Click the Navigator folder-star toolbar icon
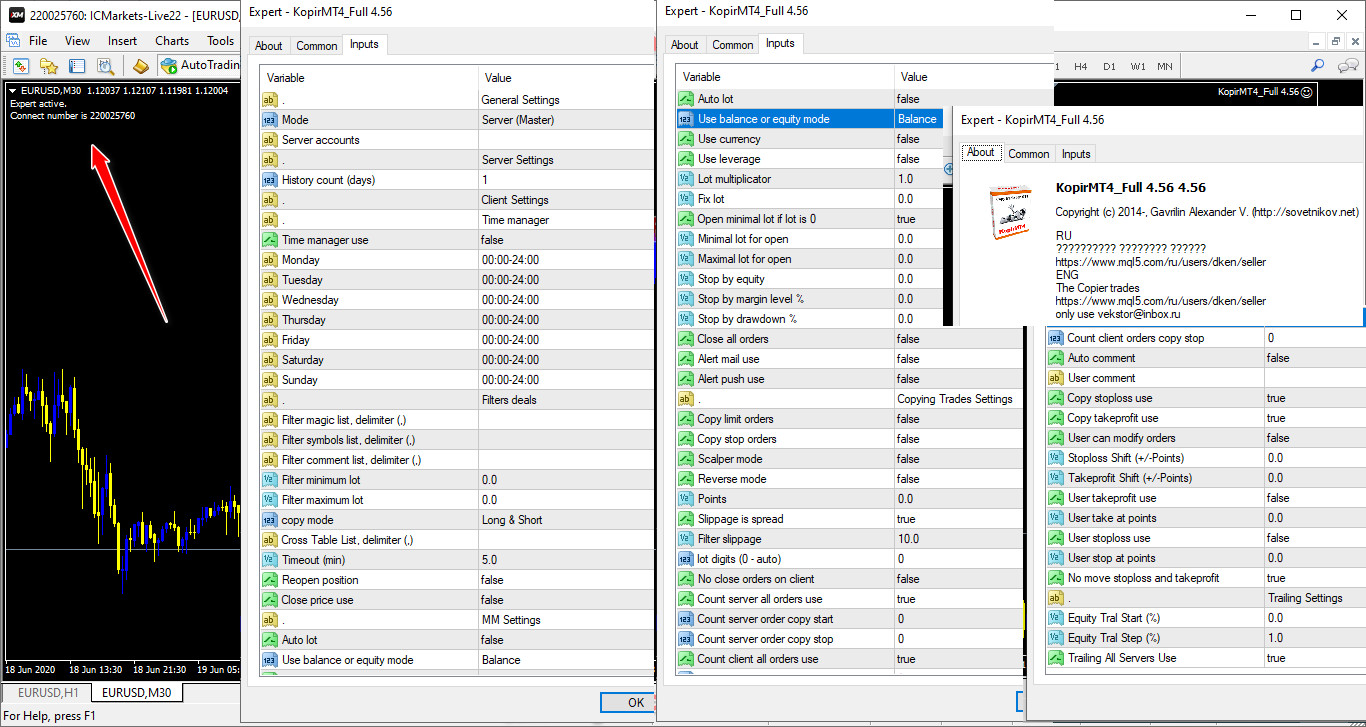Image resolution: width=1366 pixels, height=727 pixels. tap(48, 66)
